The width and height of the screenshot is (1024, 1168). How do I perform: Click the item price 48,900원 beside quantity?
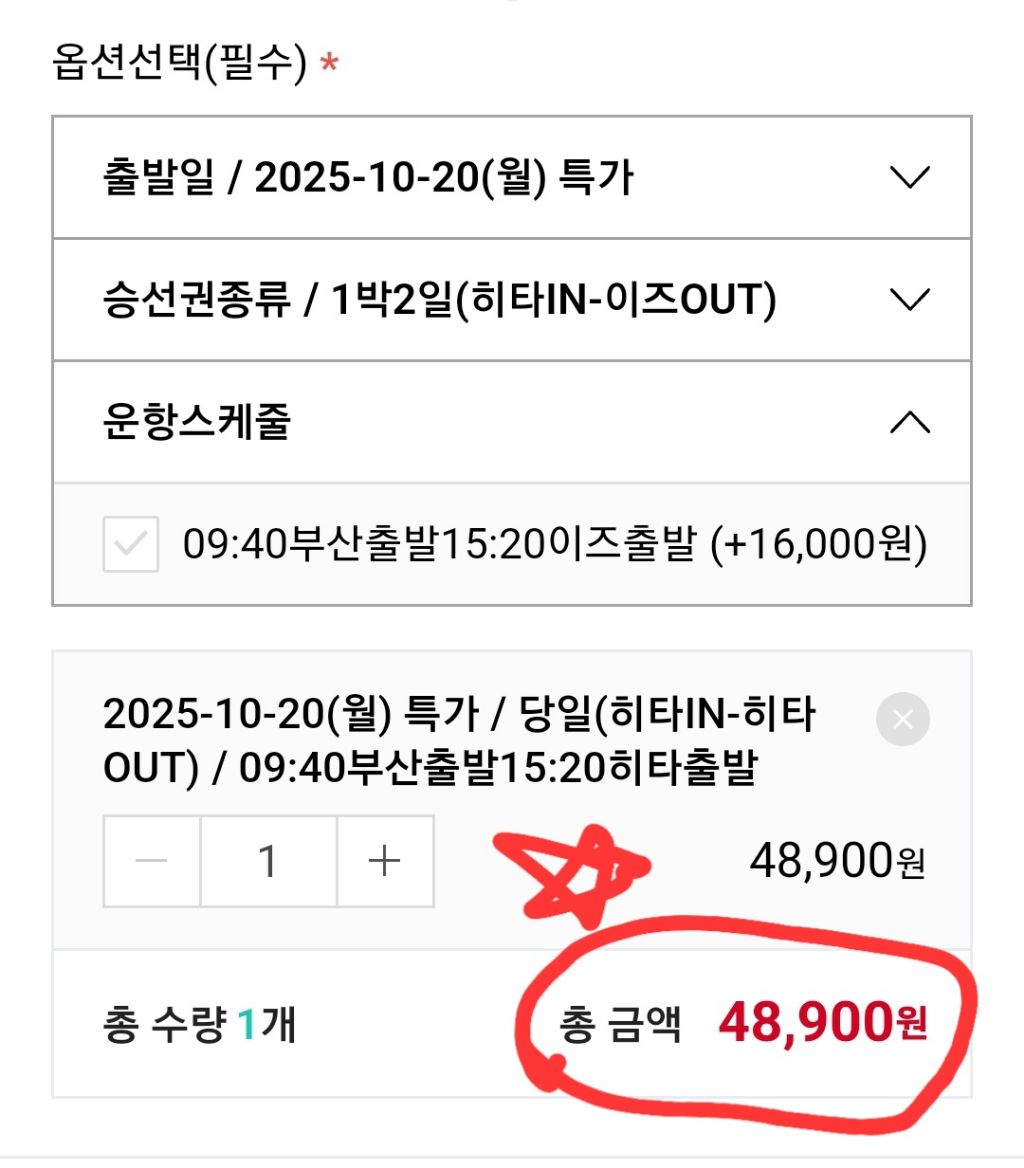click(837, 860)
